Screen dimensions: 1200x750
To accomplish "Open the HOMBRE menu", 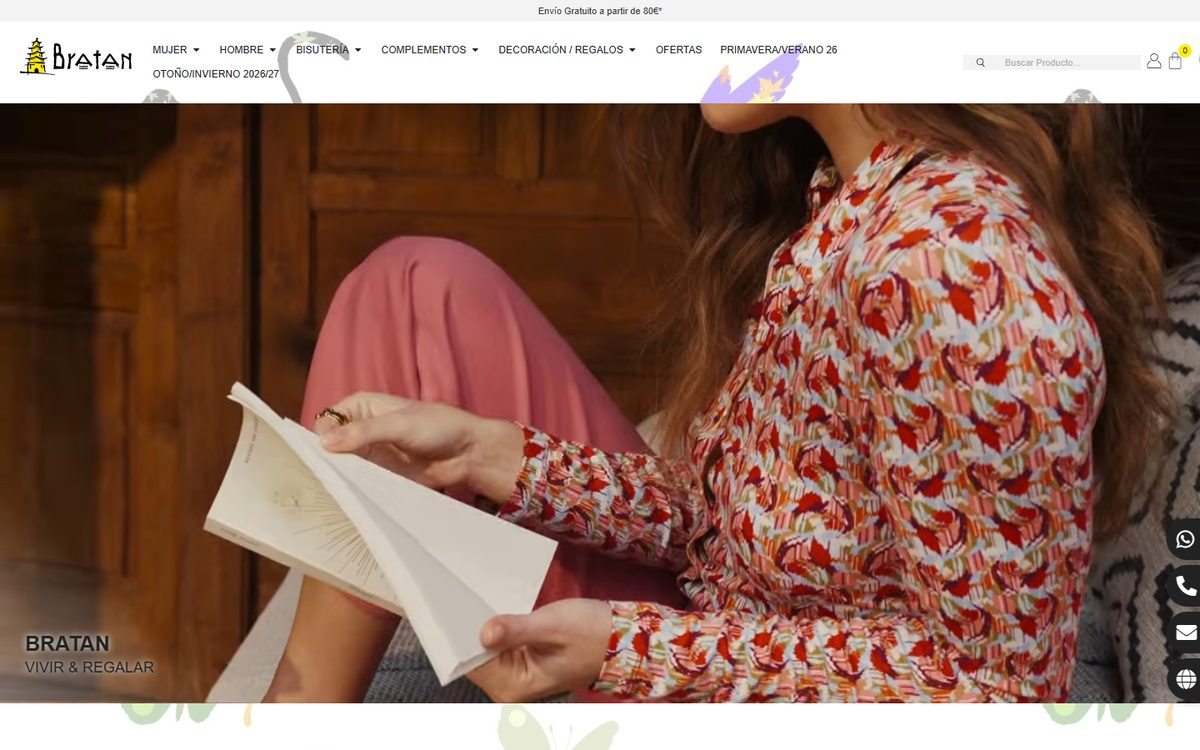I will click(242, 50).
